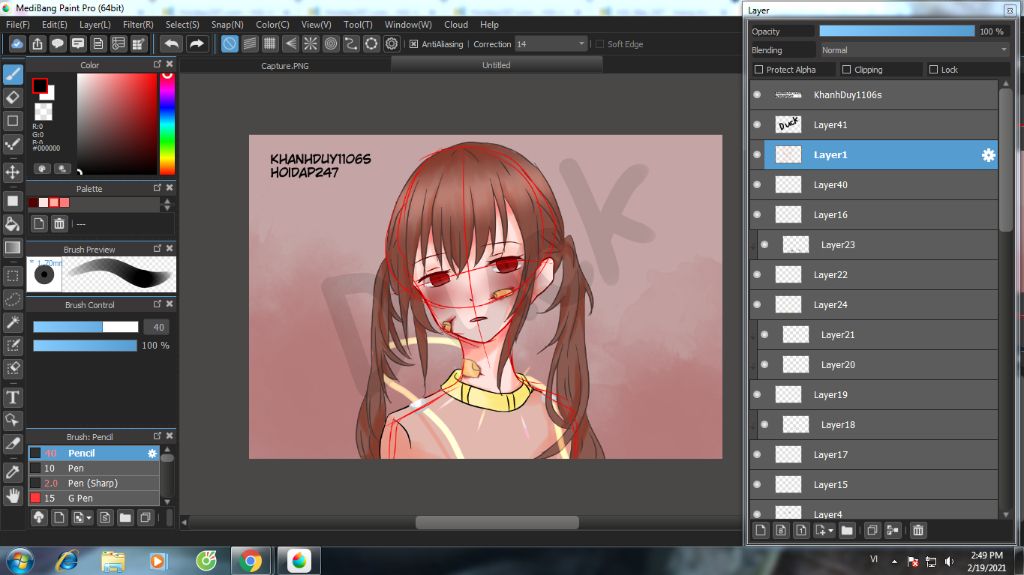Select the Eraser tool
This screenshot has width=1024, height=575.
(x=12, y=98)
